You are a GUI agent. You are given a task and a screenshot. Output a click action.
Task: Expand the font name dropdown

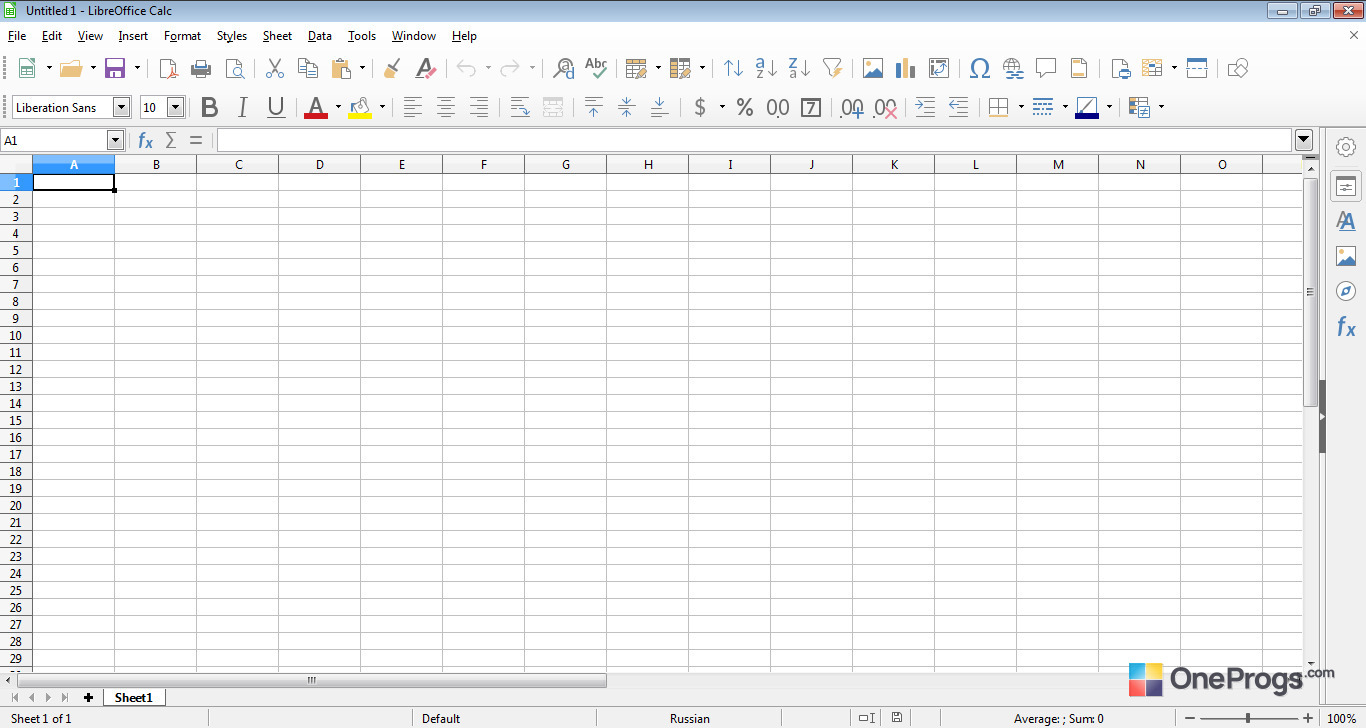pyautogui.click(x=122, y=107)
